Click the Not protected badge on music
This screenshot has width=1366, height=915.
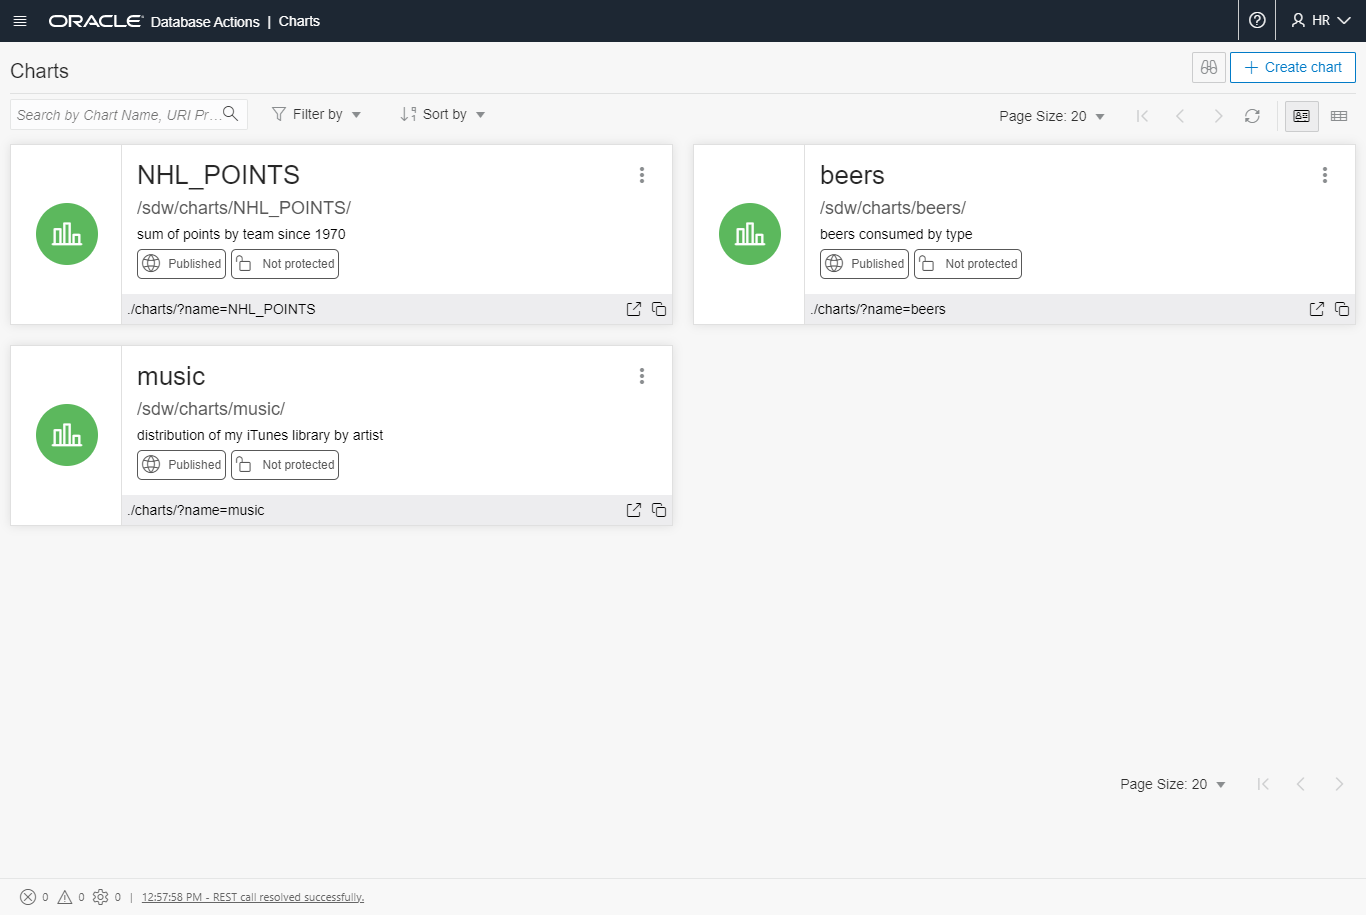pyautogui.click(x=285, y=465)
